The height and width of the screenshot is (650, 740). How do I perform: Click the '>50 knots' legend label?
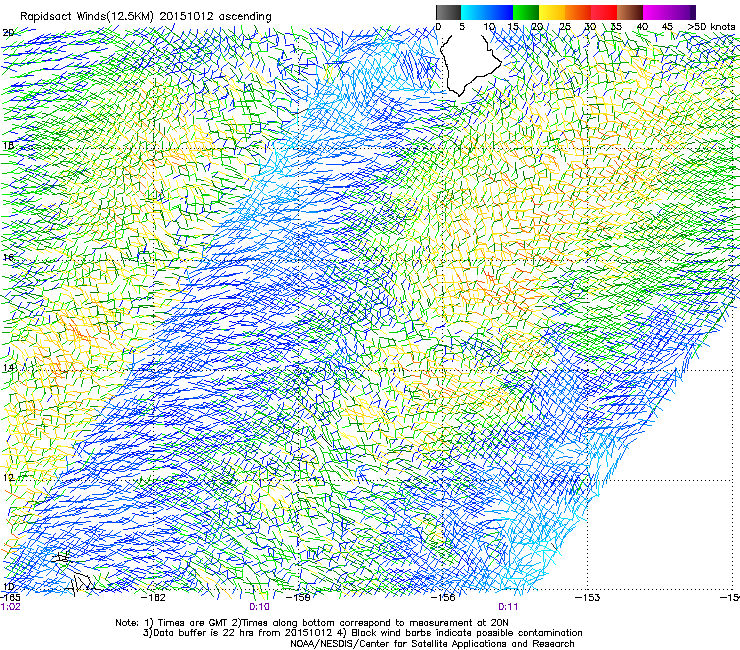711,27
